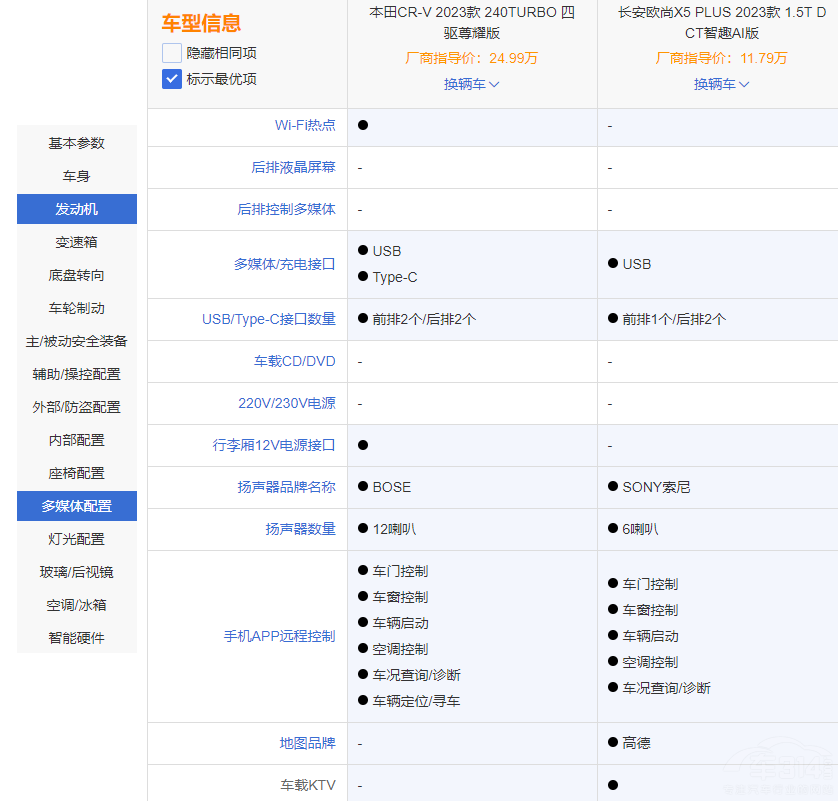Click 后排控制多媒体 parameter link
Image resolution: width=838 pixels, height=801 pixels.
[286, 209]
